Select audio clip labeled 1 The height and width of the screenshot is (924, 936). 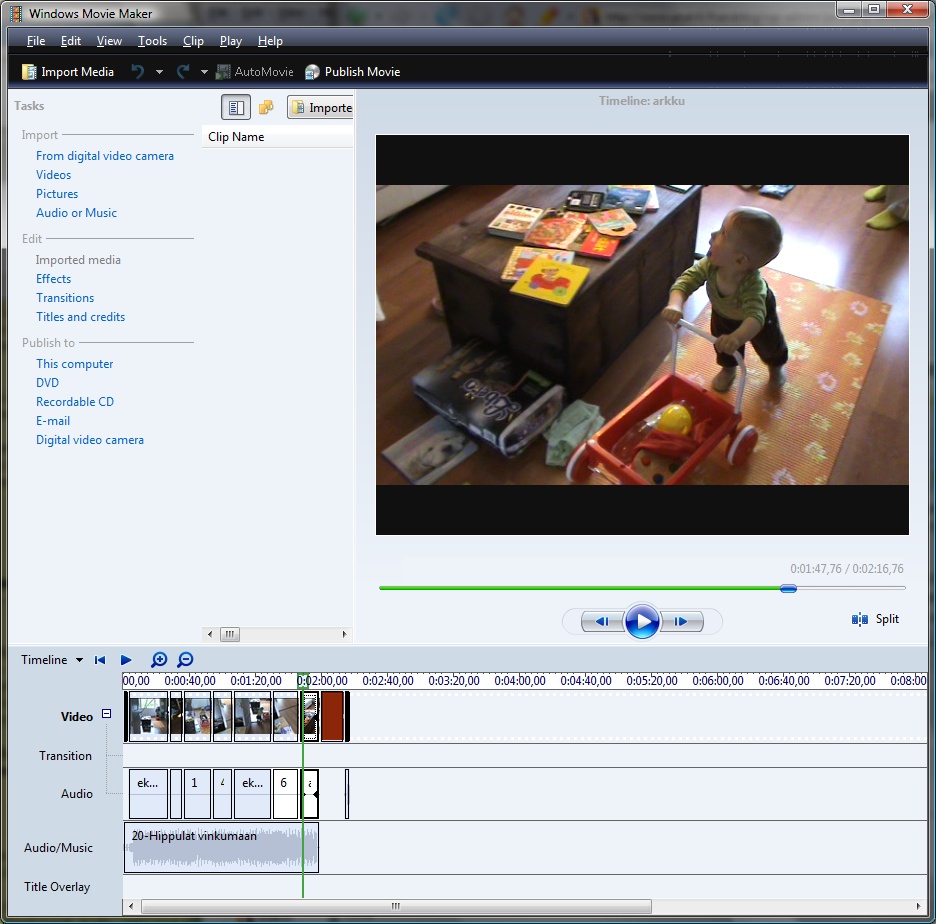point(197,794)
